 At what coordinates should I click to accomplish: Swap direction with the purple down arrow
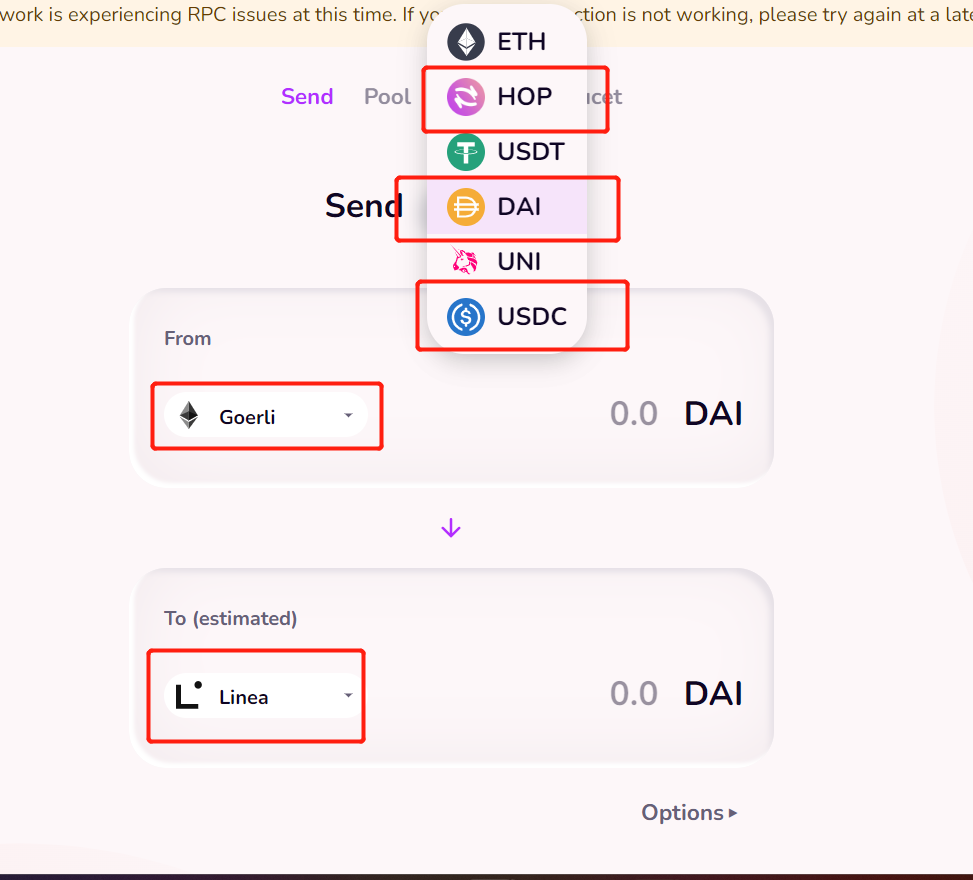coord(451,528)
